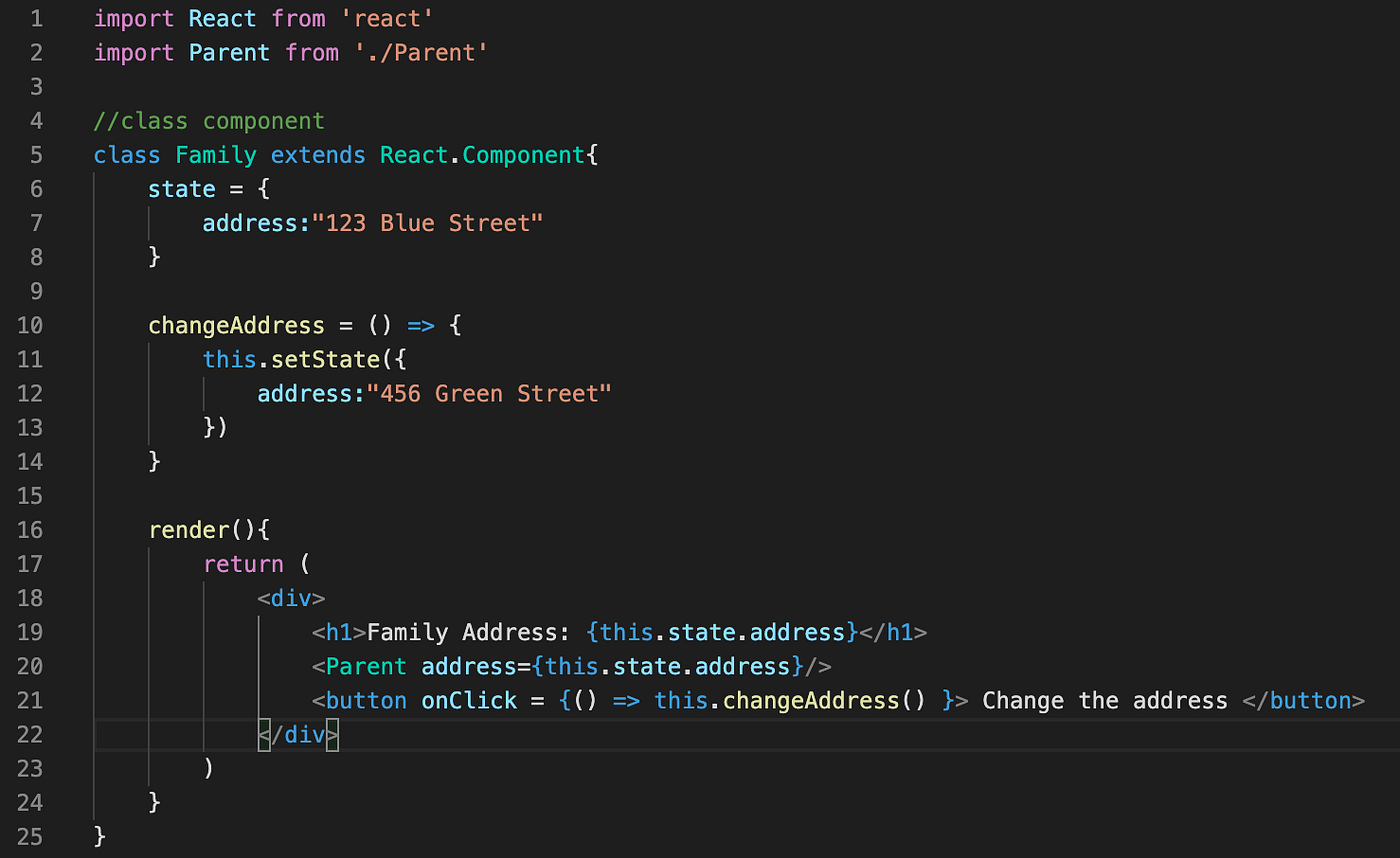Viewport: 1400px width, 858px height.
Task: Click the Family class name
Action: (x=216, y=155)
